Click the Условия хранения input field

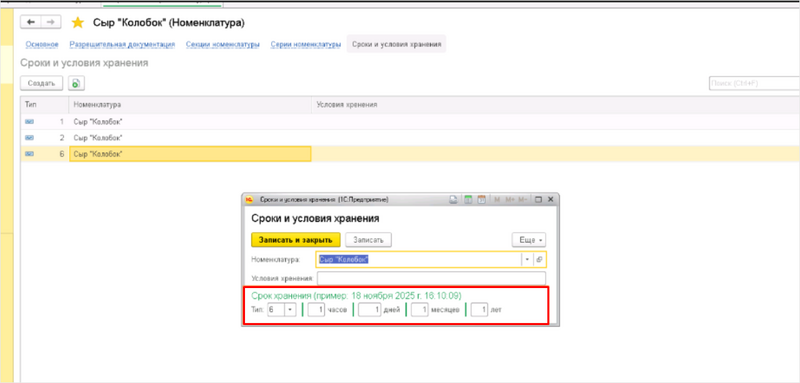pyautogui.click(x=432, y=278)
